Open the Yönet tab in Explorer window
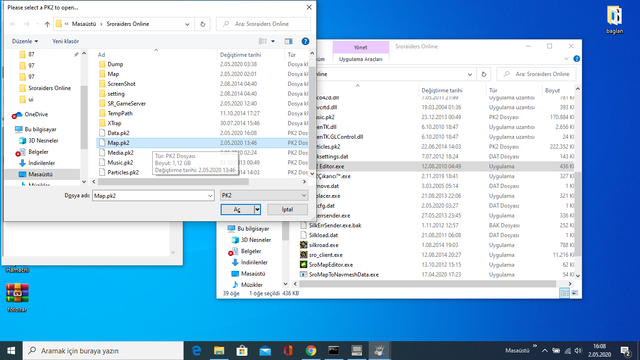This screenshot has height=360, width=640. 360,47
